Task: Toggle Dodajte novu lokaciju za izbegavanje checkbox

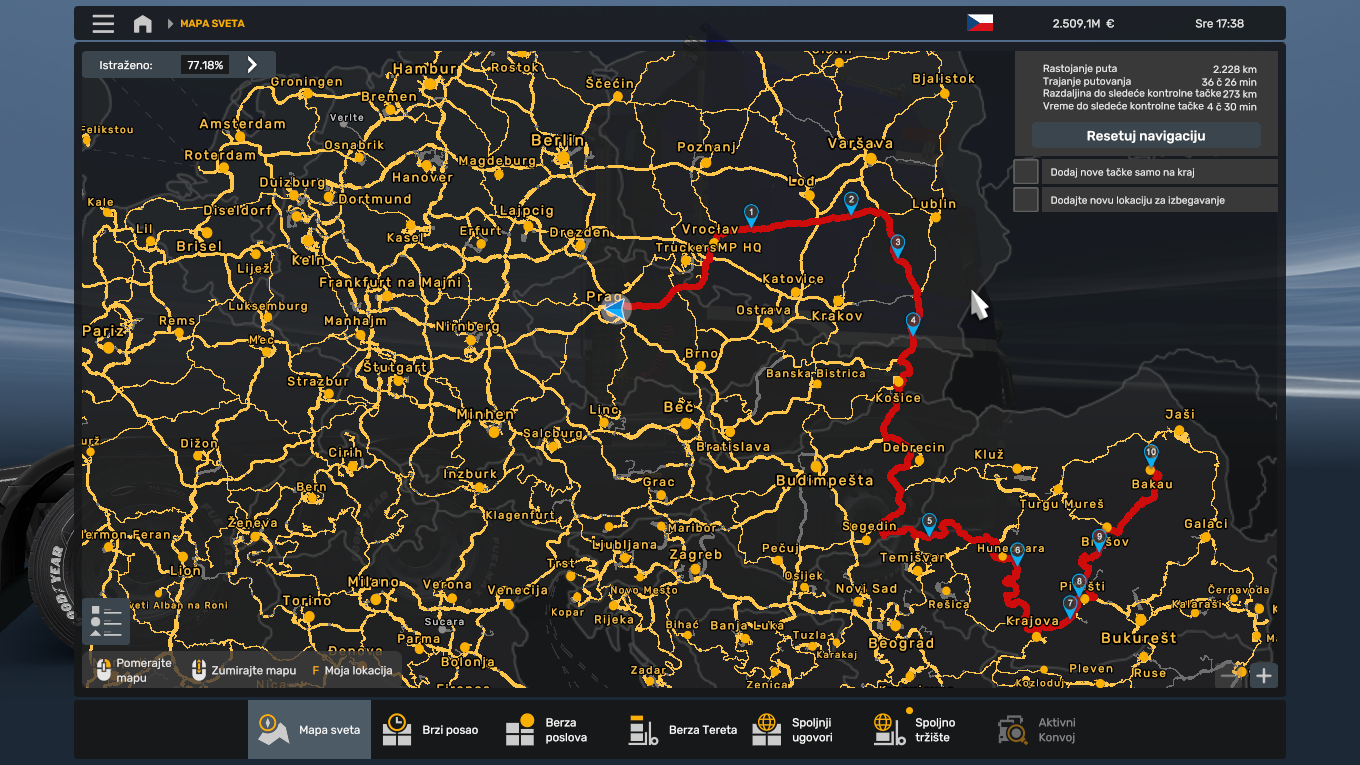Action: 1026,200
